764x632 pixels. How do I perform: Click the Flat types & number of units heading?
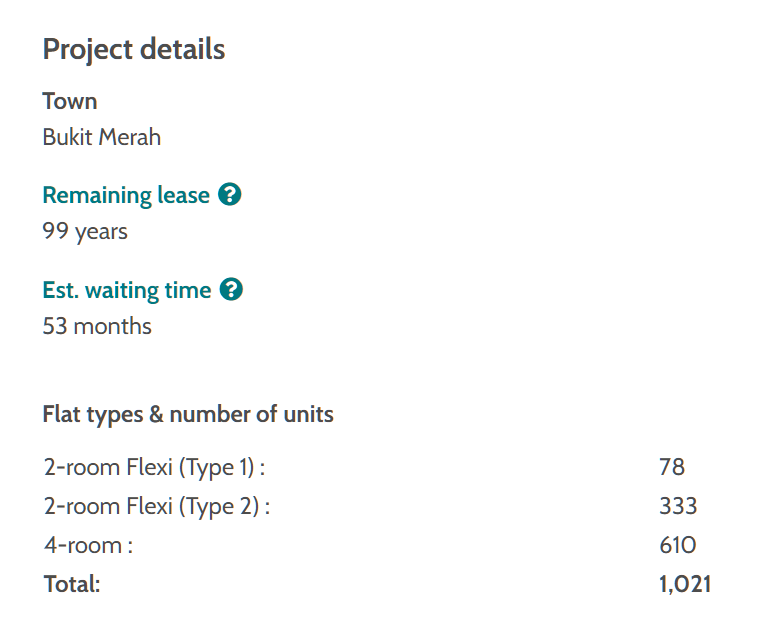tap(188, 414)
